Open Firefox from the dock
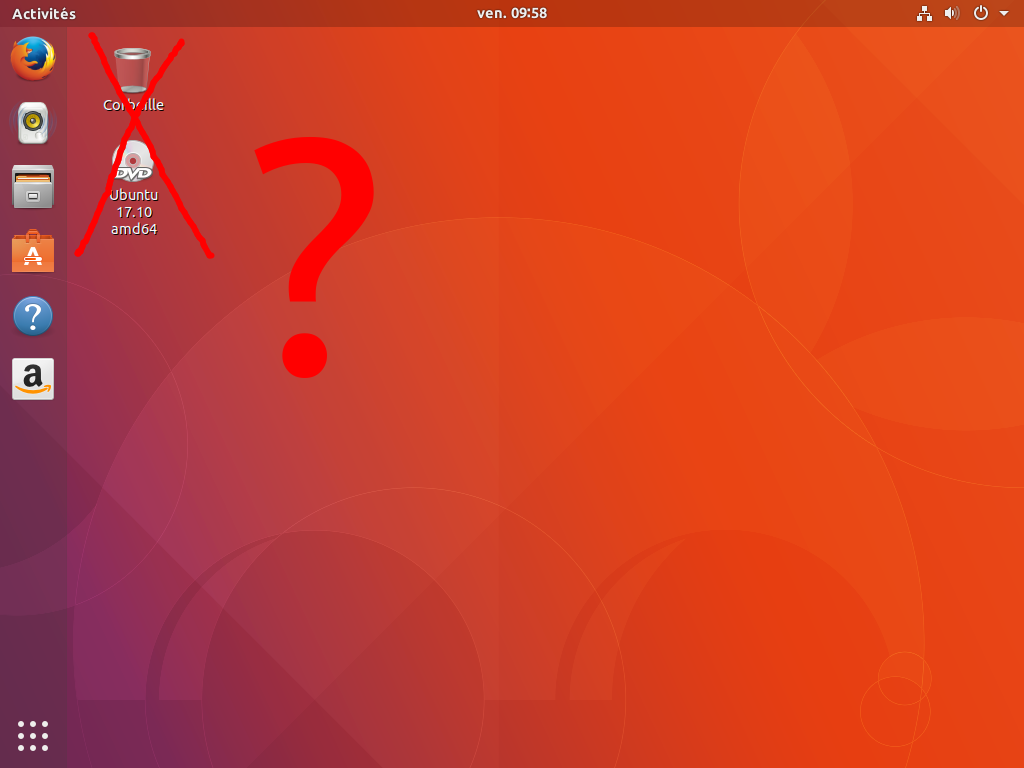The width and height of the screenshot is (1024, 768). point(32,58)
